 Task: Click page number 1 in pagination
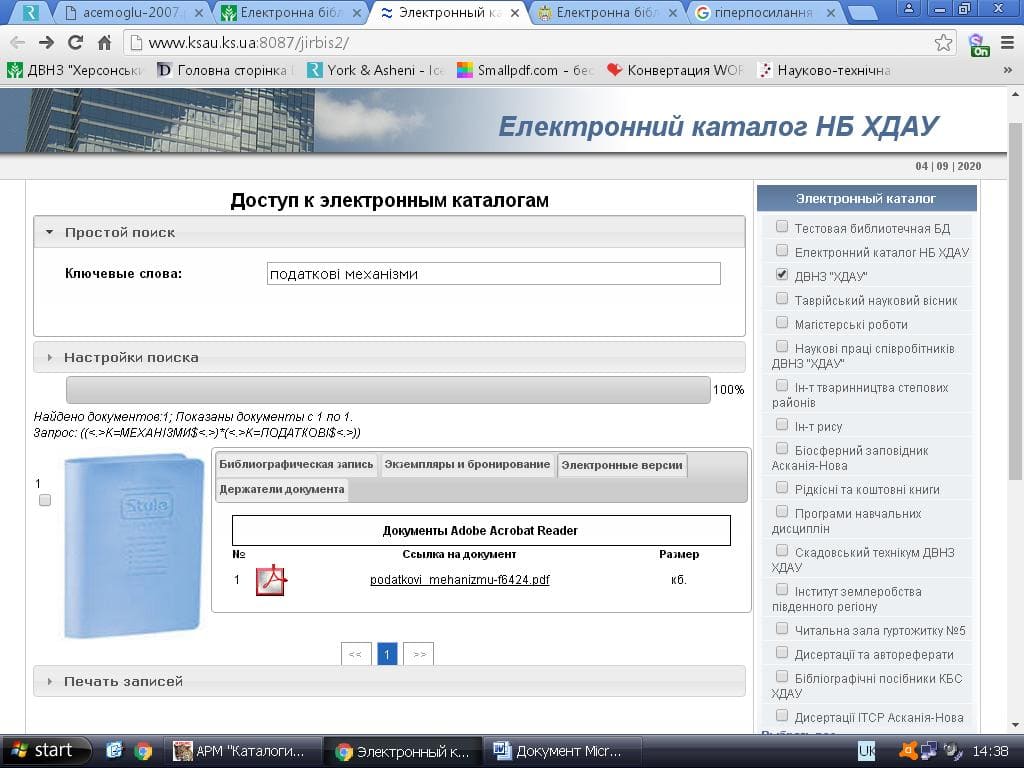(x=387, y=654)
